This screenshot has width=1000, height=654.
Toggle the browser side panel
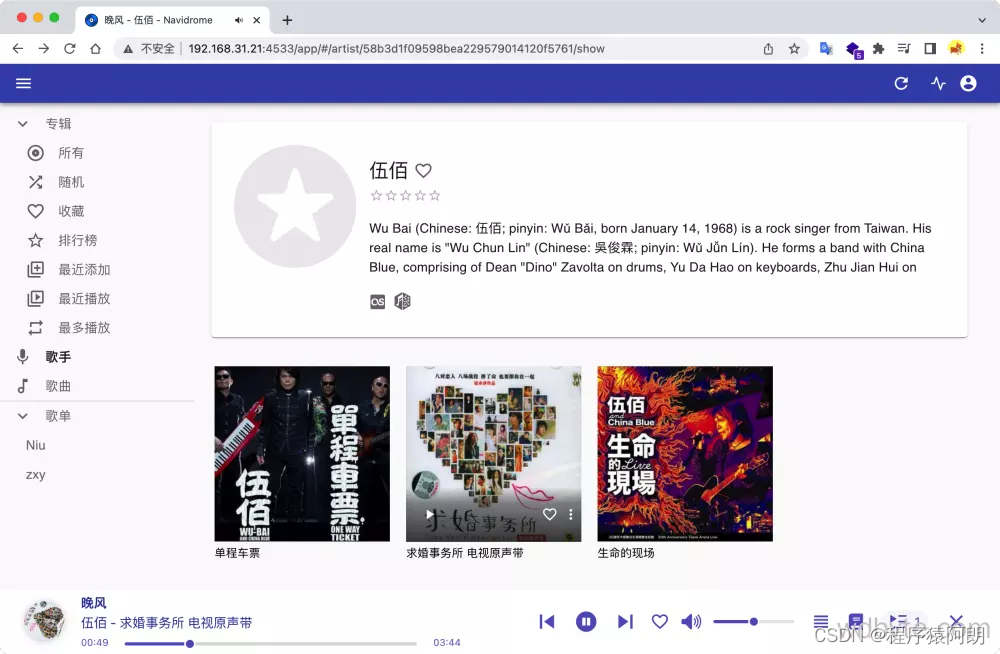pos(930,48)
